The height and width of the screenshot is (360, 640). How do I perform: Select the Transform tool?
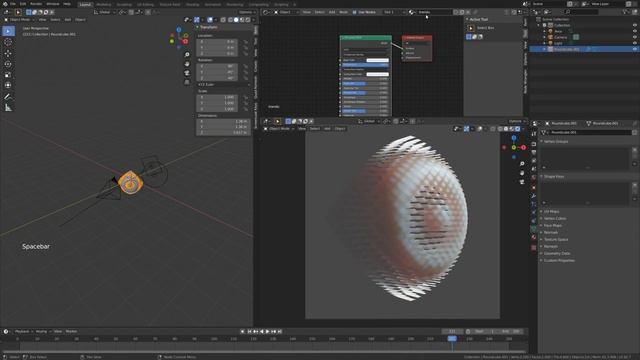[8, 85]
